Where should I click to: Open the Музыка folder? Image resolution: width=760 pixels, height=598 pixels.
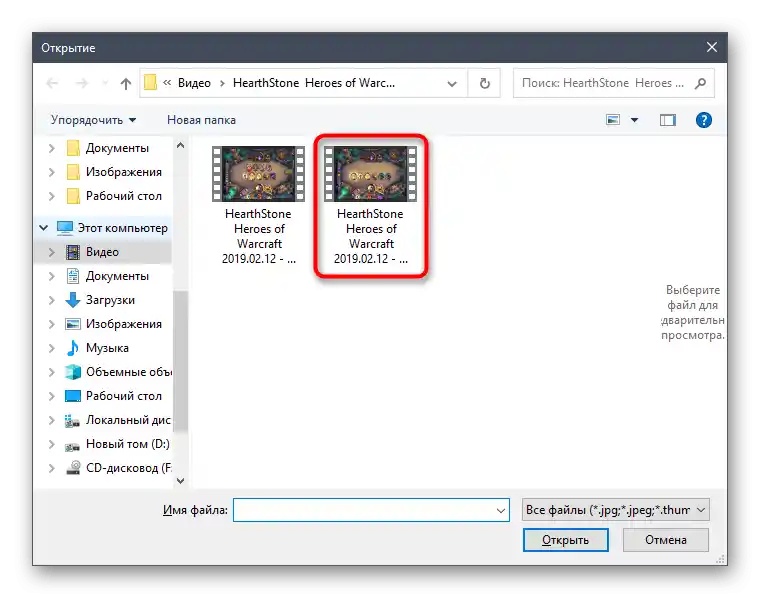[107, 348]
